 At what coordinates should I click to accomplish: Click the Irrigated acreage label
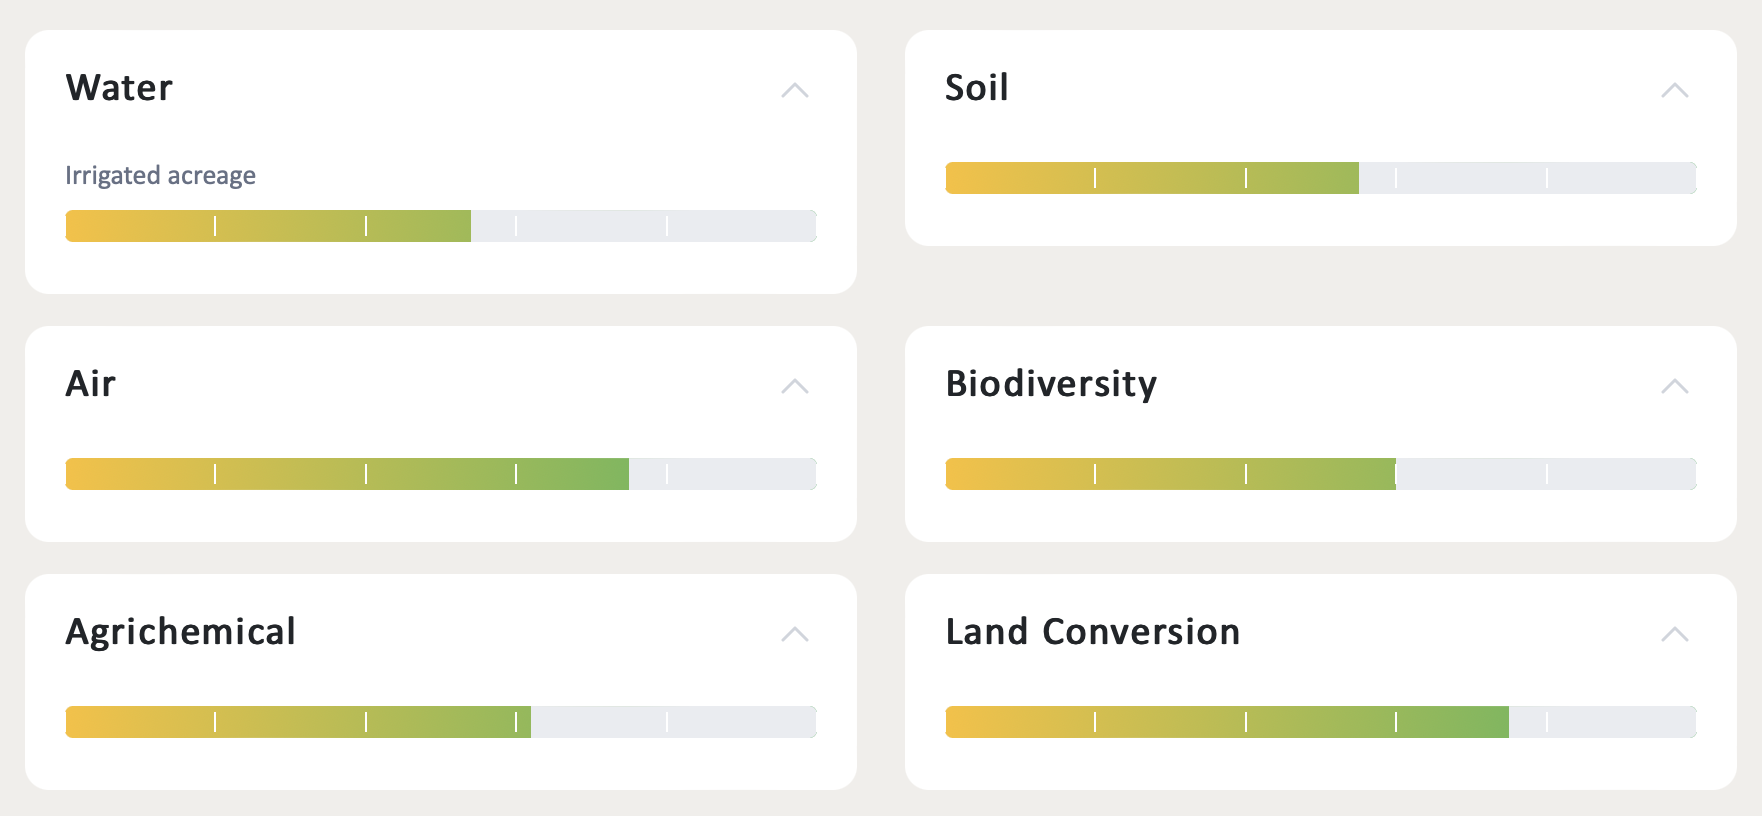(160, 176)
